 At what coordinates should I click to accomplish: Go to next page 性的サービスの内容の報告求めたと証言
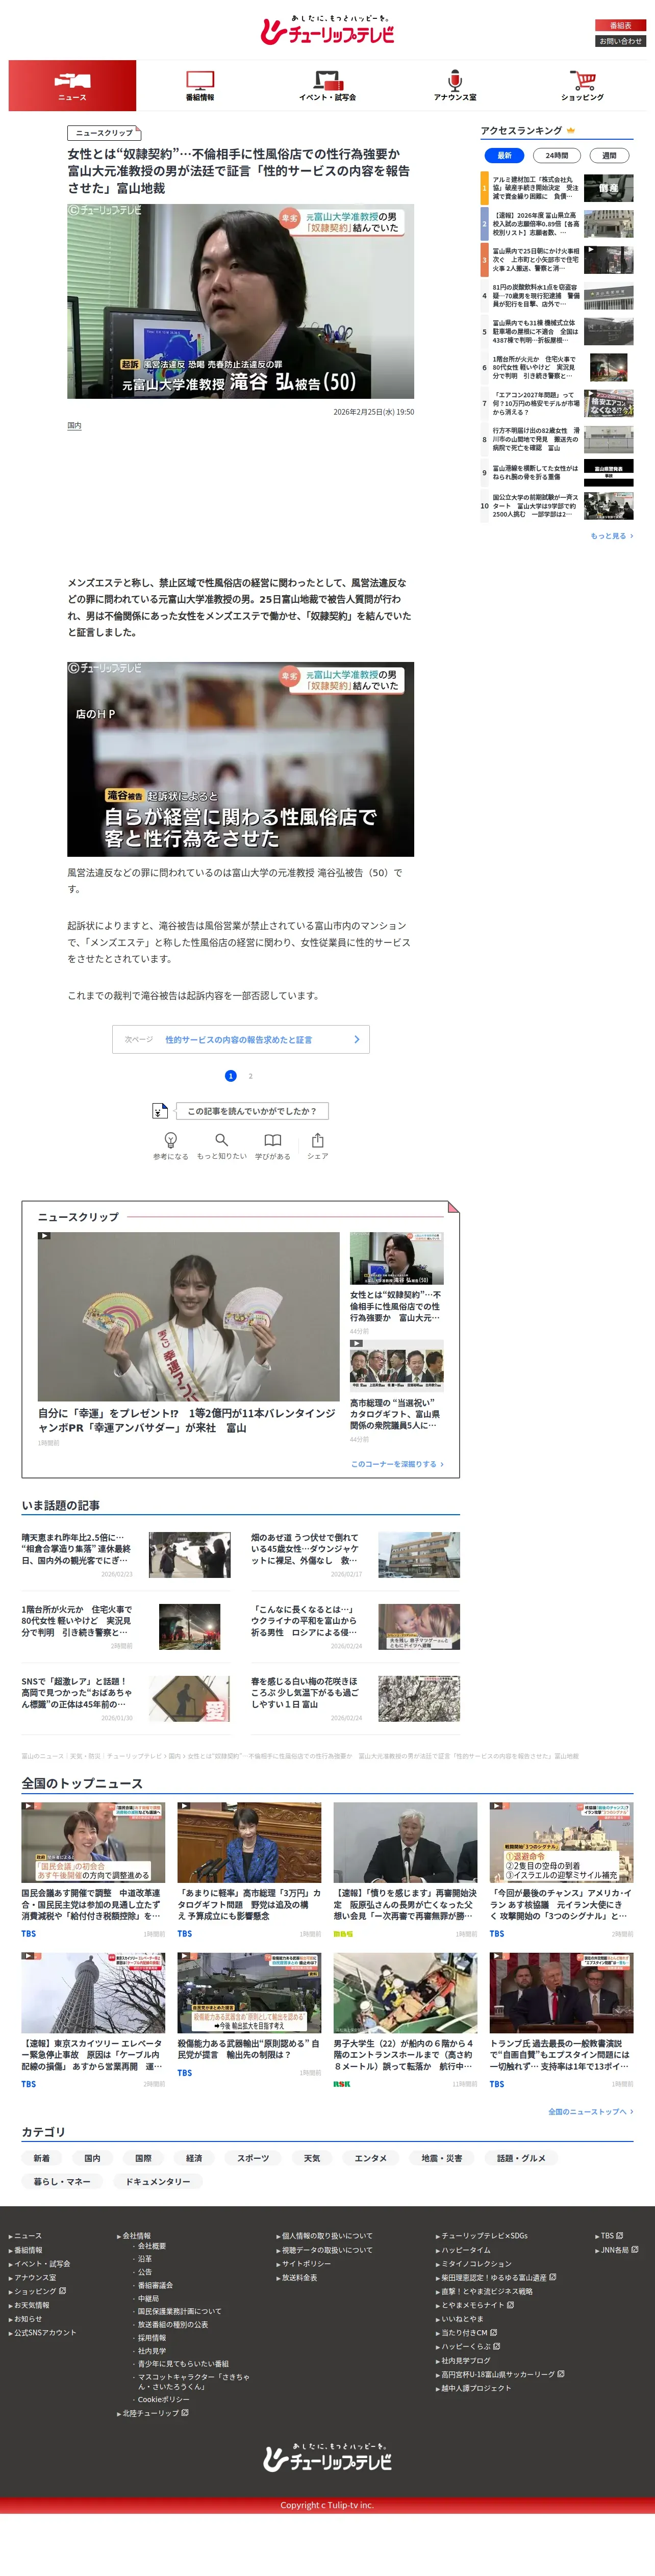240,1039
